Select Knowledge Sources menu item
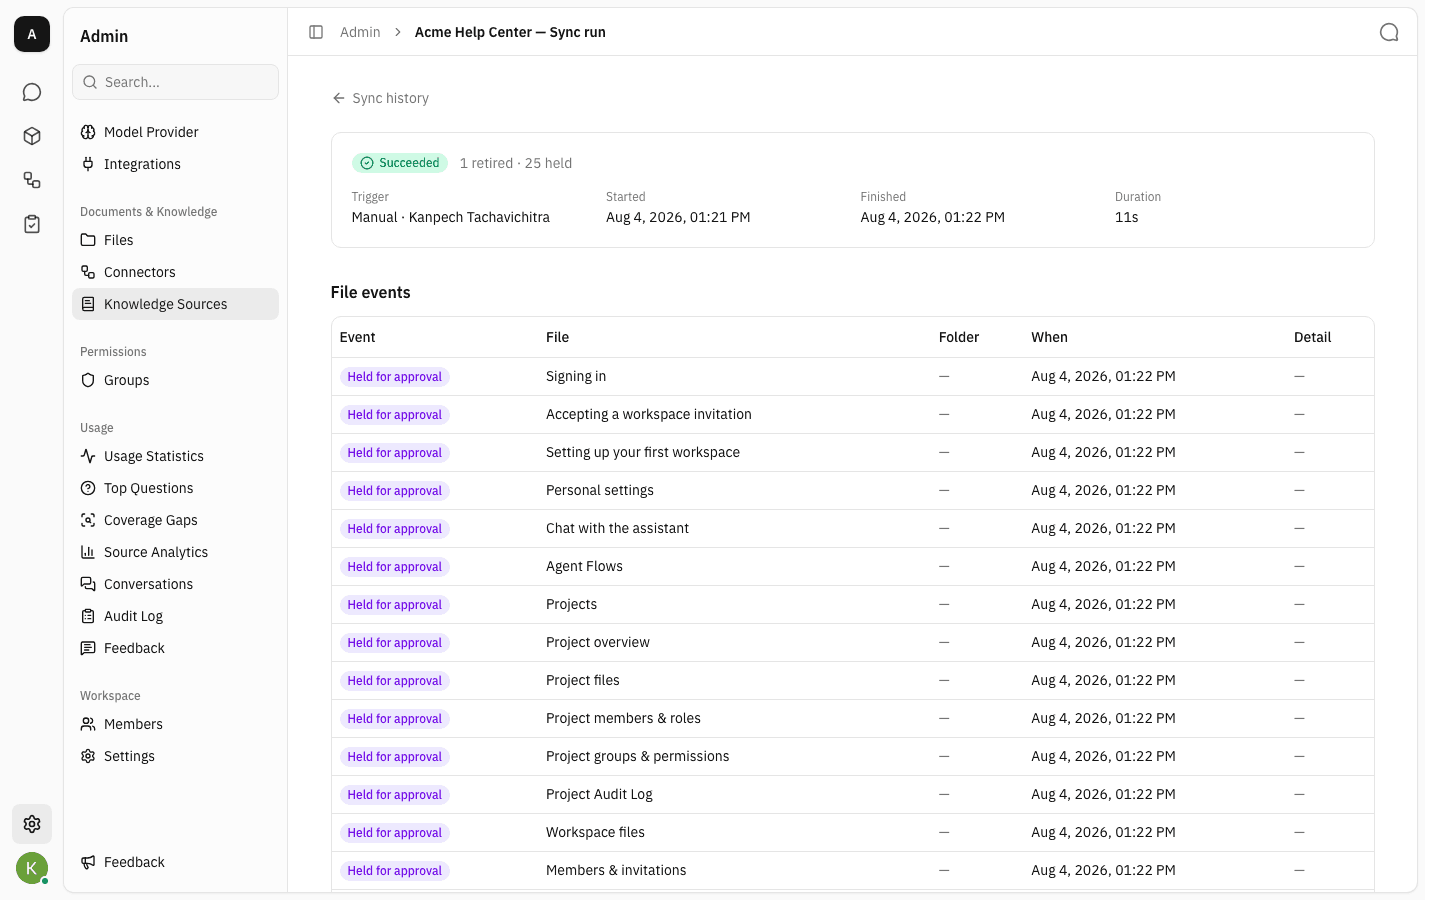Screen dimensions: 1440x900 point(175,304)
